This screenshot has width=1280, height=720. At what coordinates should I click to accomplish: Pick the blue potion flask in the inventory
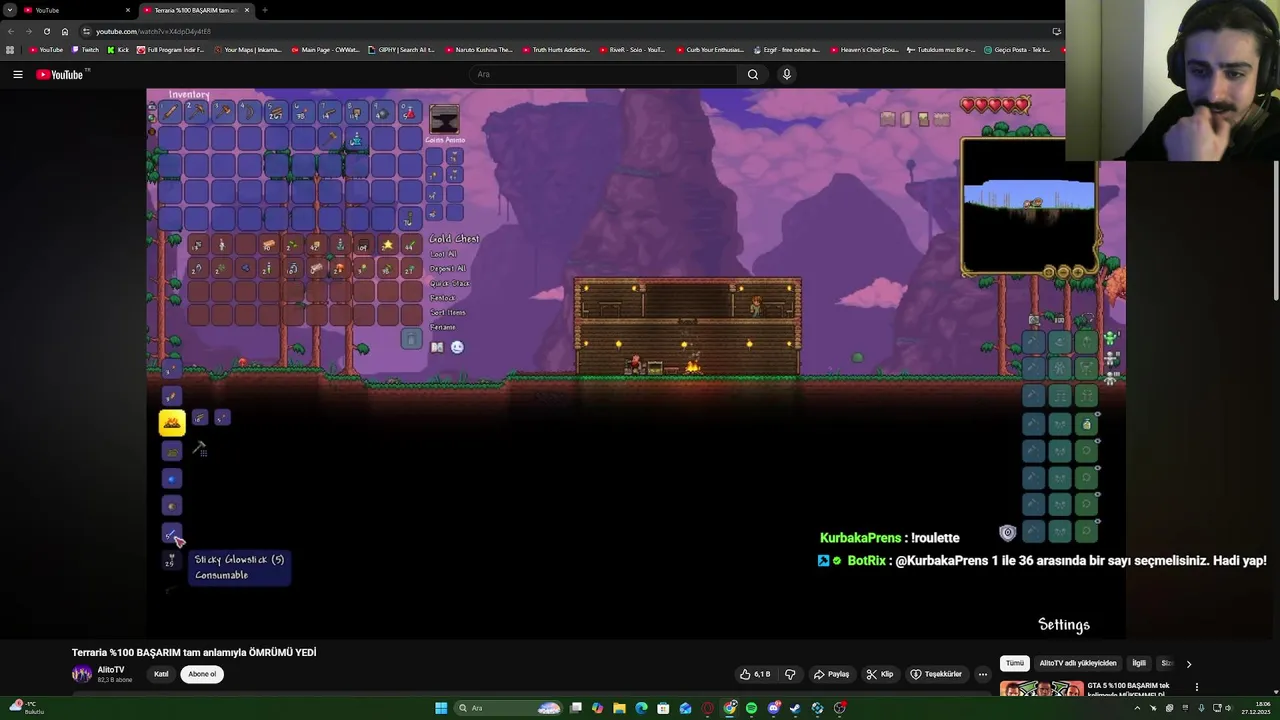tap(356, 139)
